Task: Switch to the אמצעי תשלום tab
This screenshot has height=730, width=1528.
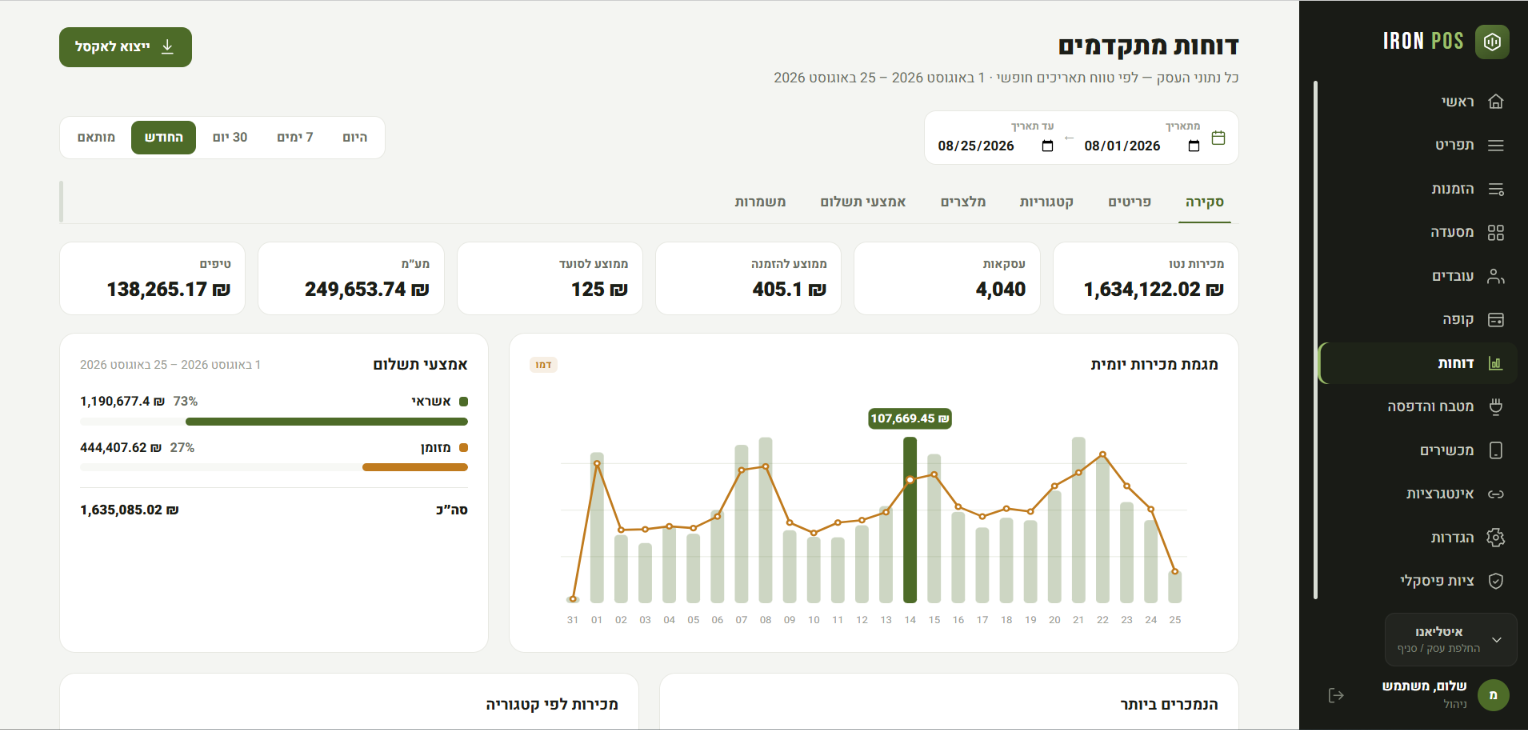Action: coord(863,202)
